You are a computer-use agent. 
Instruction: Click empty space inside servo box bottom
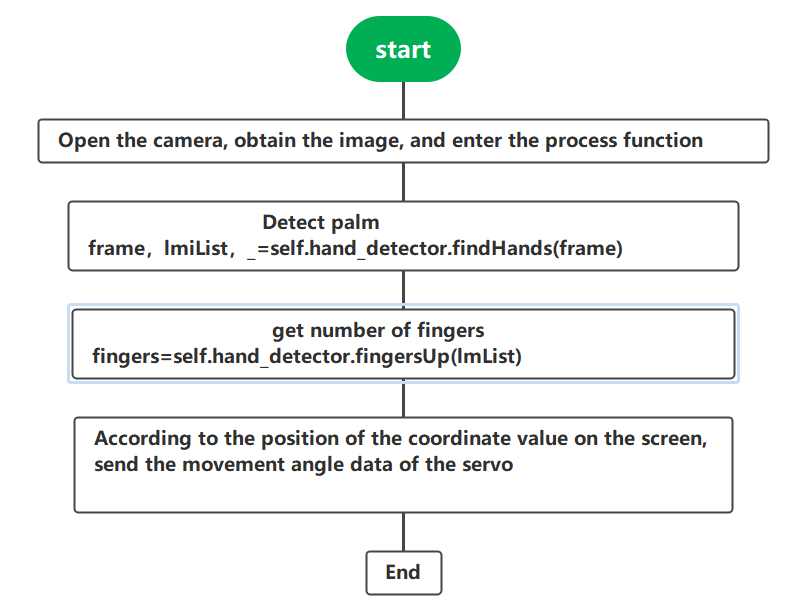tap(403, 495)
